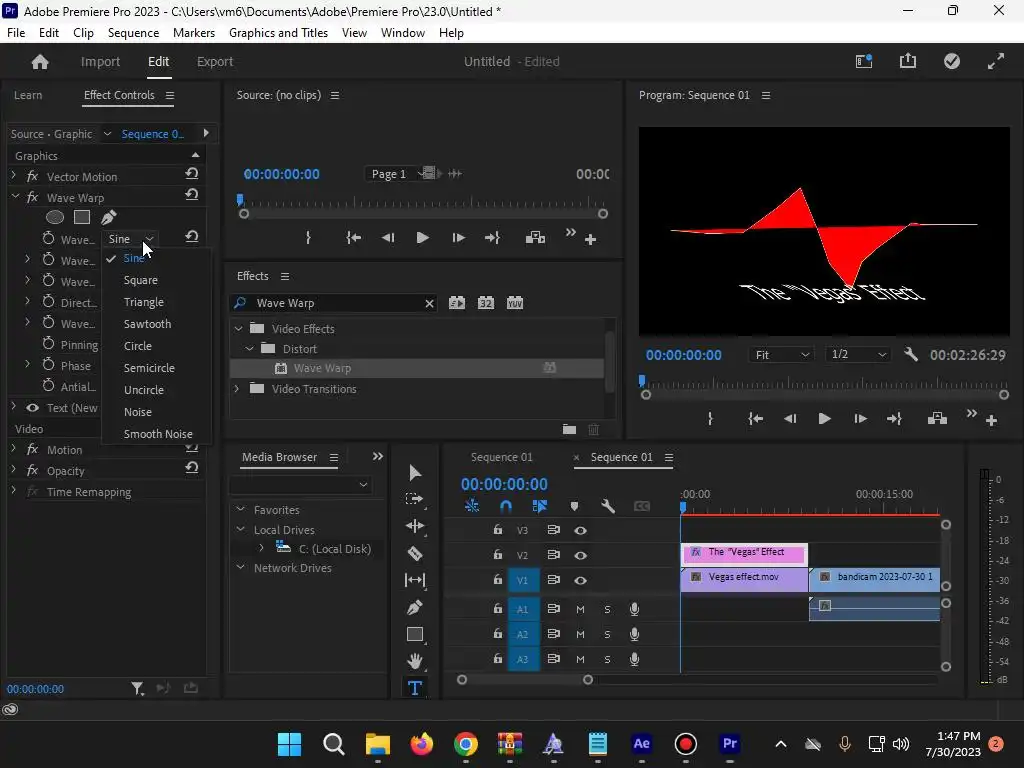This screenshot has width=1024, height=768.
Task: Toggle linked selection in timeline
Action: [539, 506]
